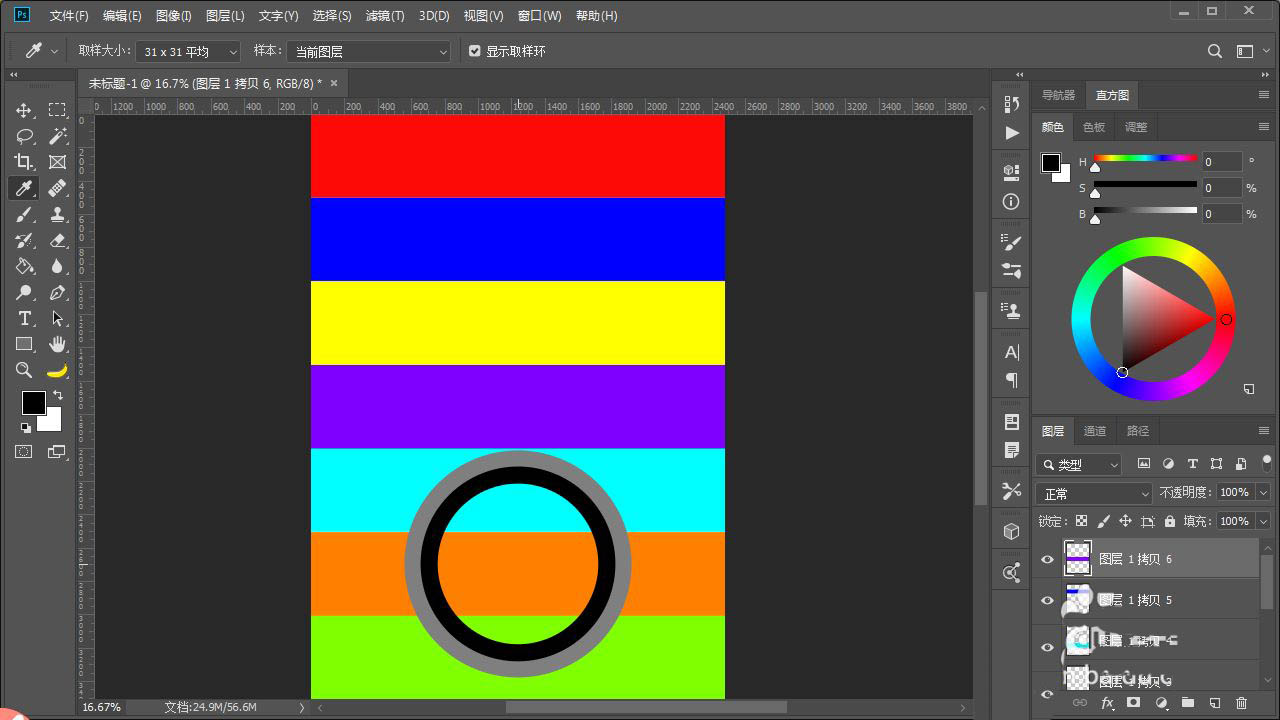Open blend mode 正常 dropdown
Viewport: 1280px width, 720px height.
tap(1095, 494)
